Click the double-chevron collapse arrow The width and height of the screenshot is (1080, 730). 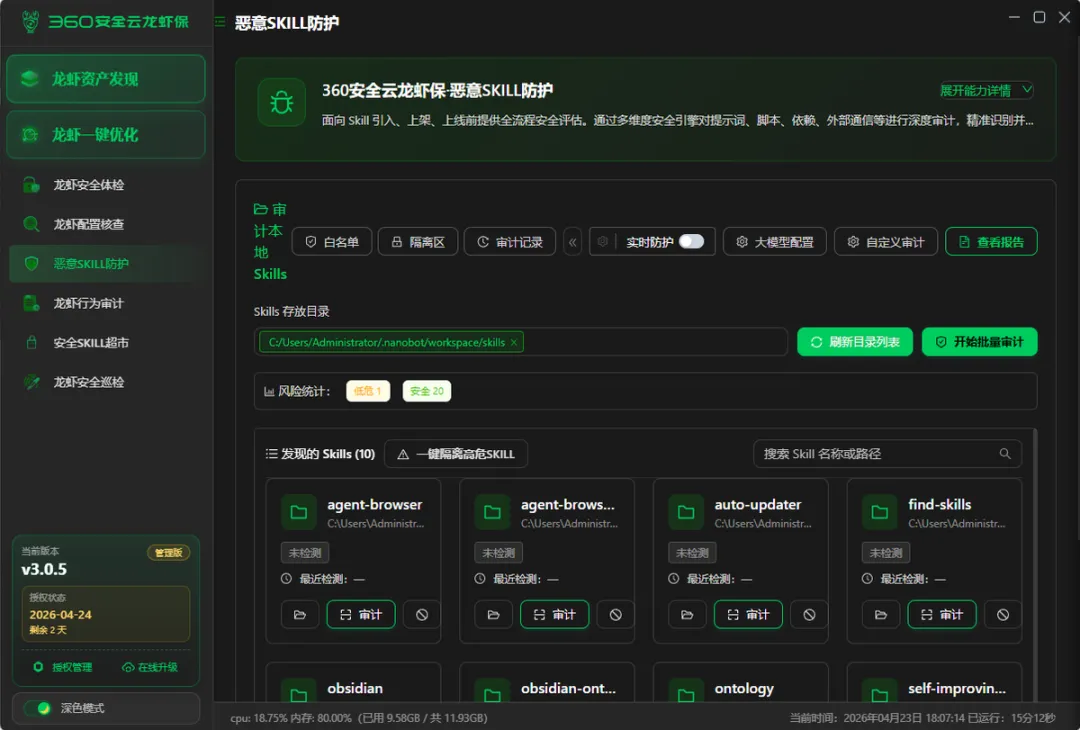[572, 242]
